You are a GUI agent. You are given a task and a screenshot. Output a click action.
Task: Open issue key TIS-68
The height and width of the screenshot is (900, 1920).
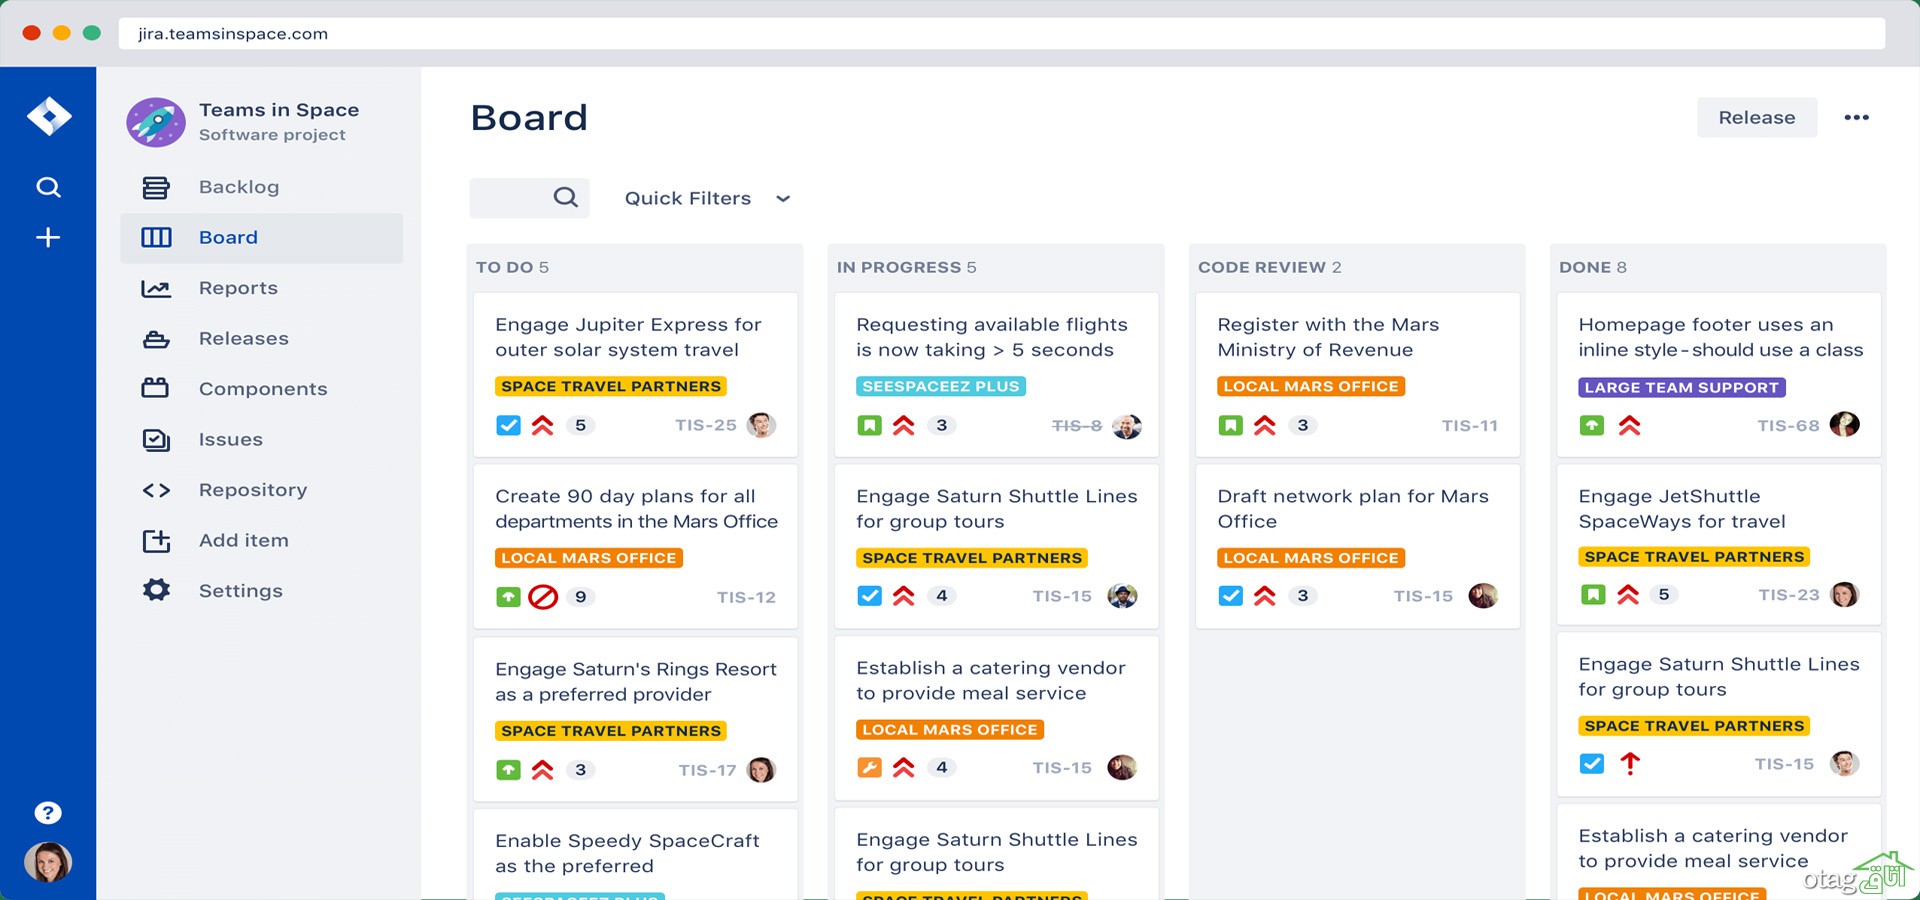[1789, 425]
